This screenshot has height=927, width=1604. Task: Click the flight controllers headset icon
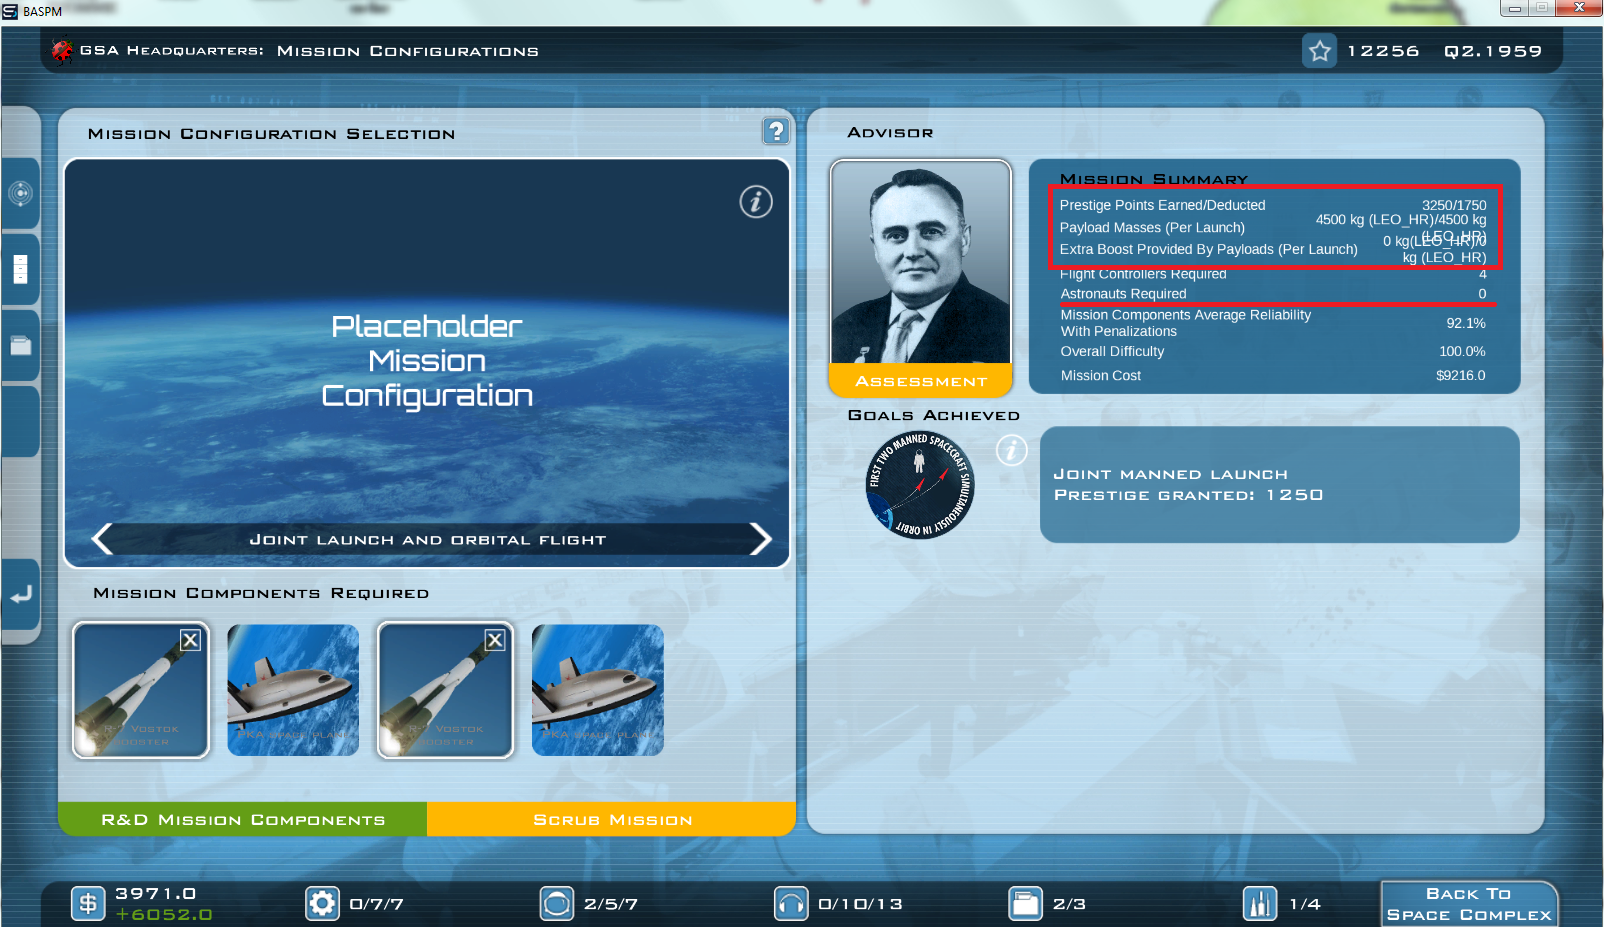click(x=791, y=904)
